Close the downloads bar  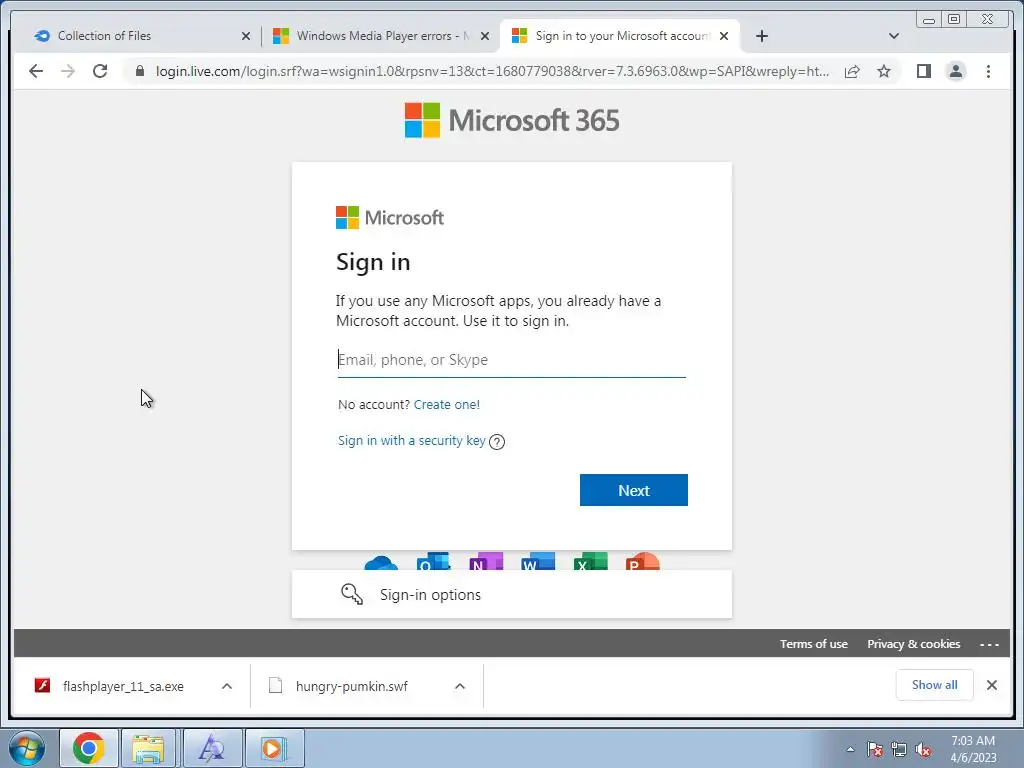991,684
